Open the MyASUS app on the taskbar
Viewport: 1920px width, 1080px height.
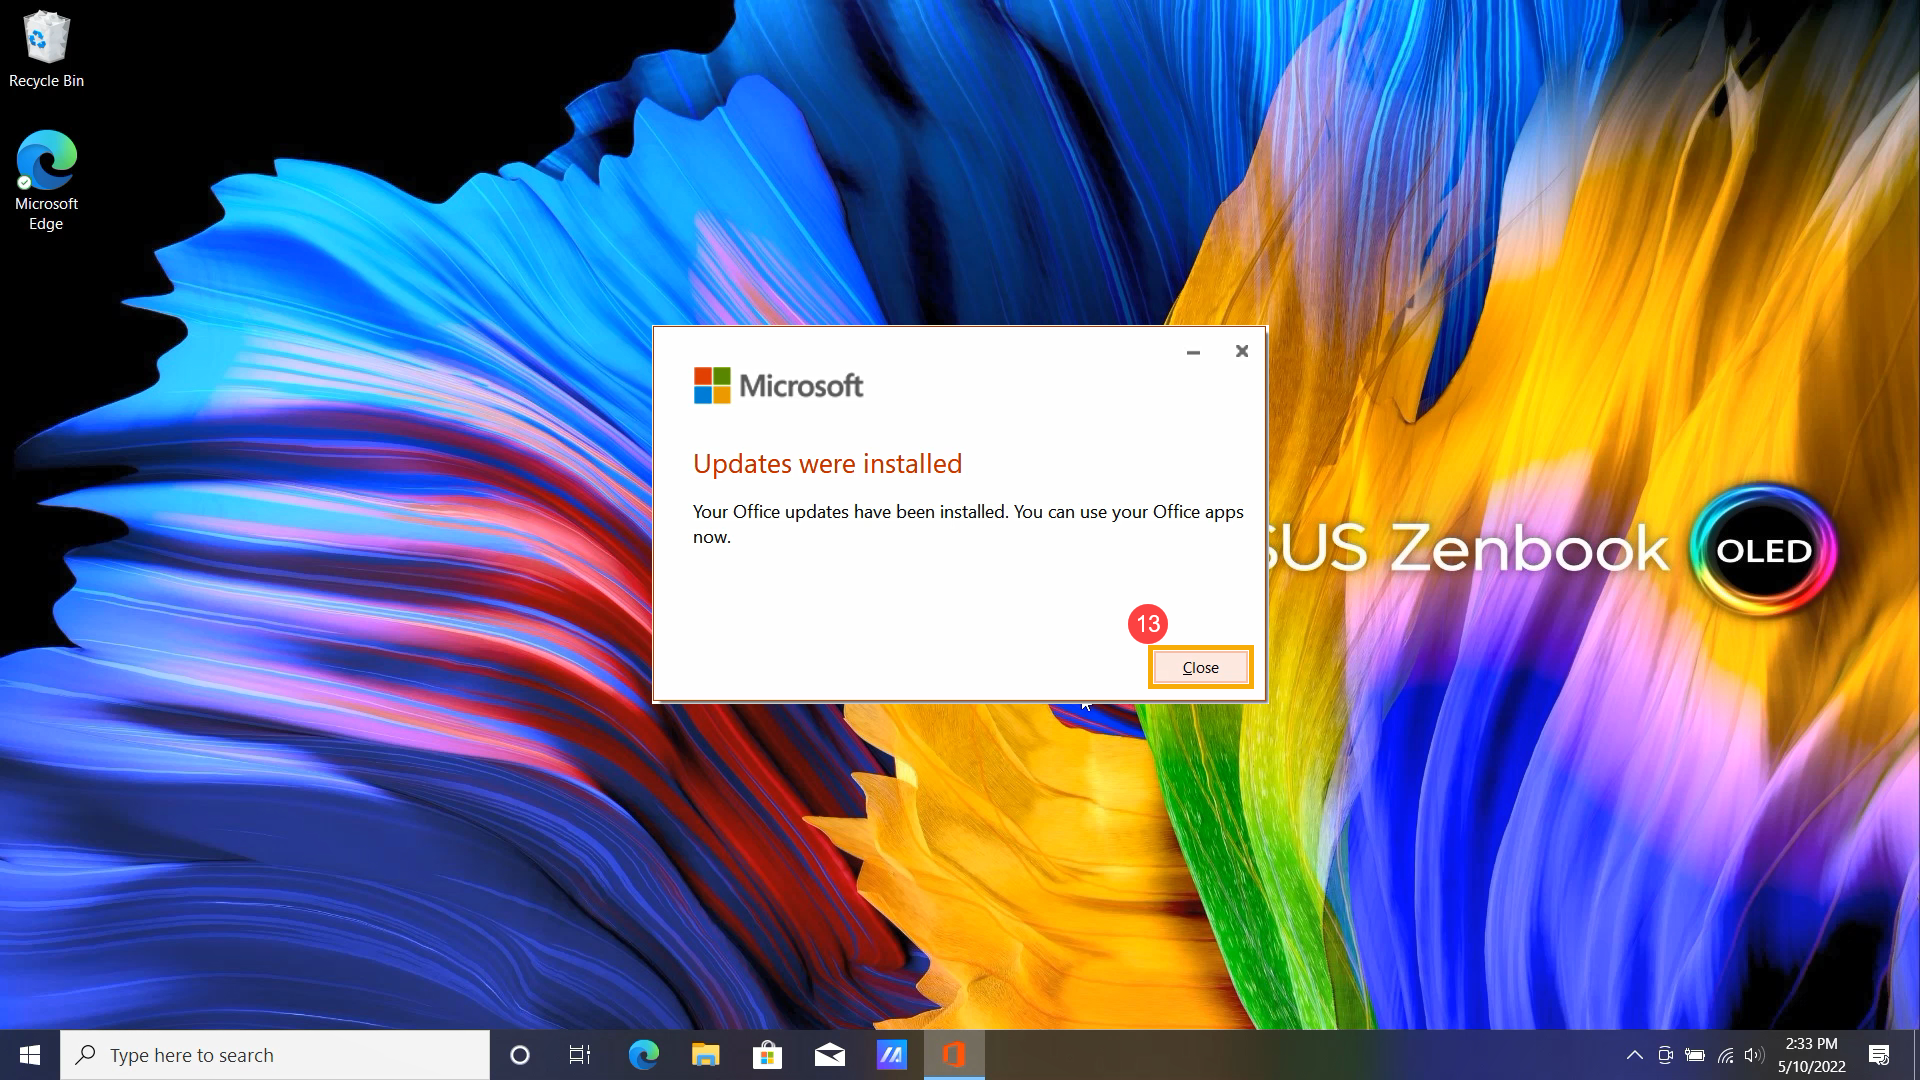pyautogui.click(x=891, y=1055)
